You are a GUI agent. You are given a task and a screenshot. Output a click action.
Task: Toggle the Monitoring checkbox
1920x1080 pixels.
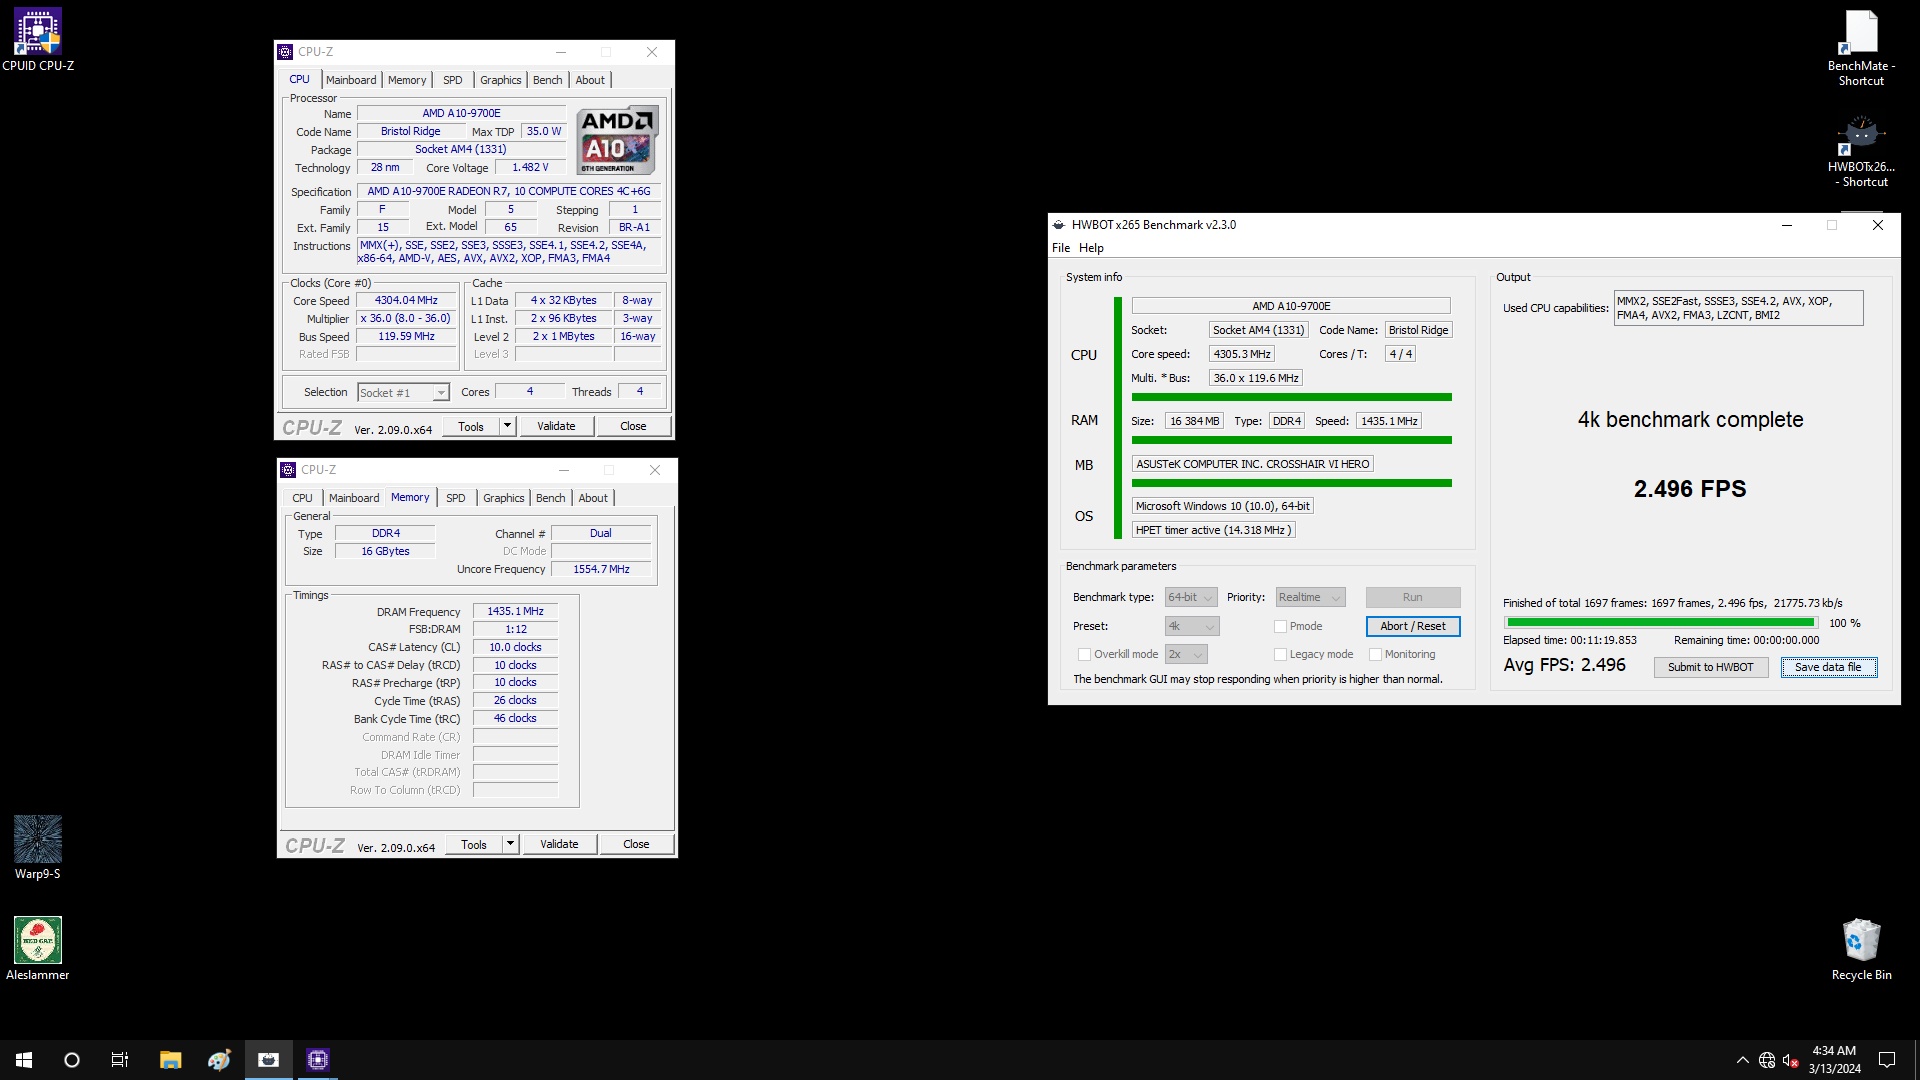coord(1375,654)
